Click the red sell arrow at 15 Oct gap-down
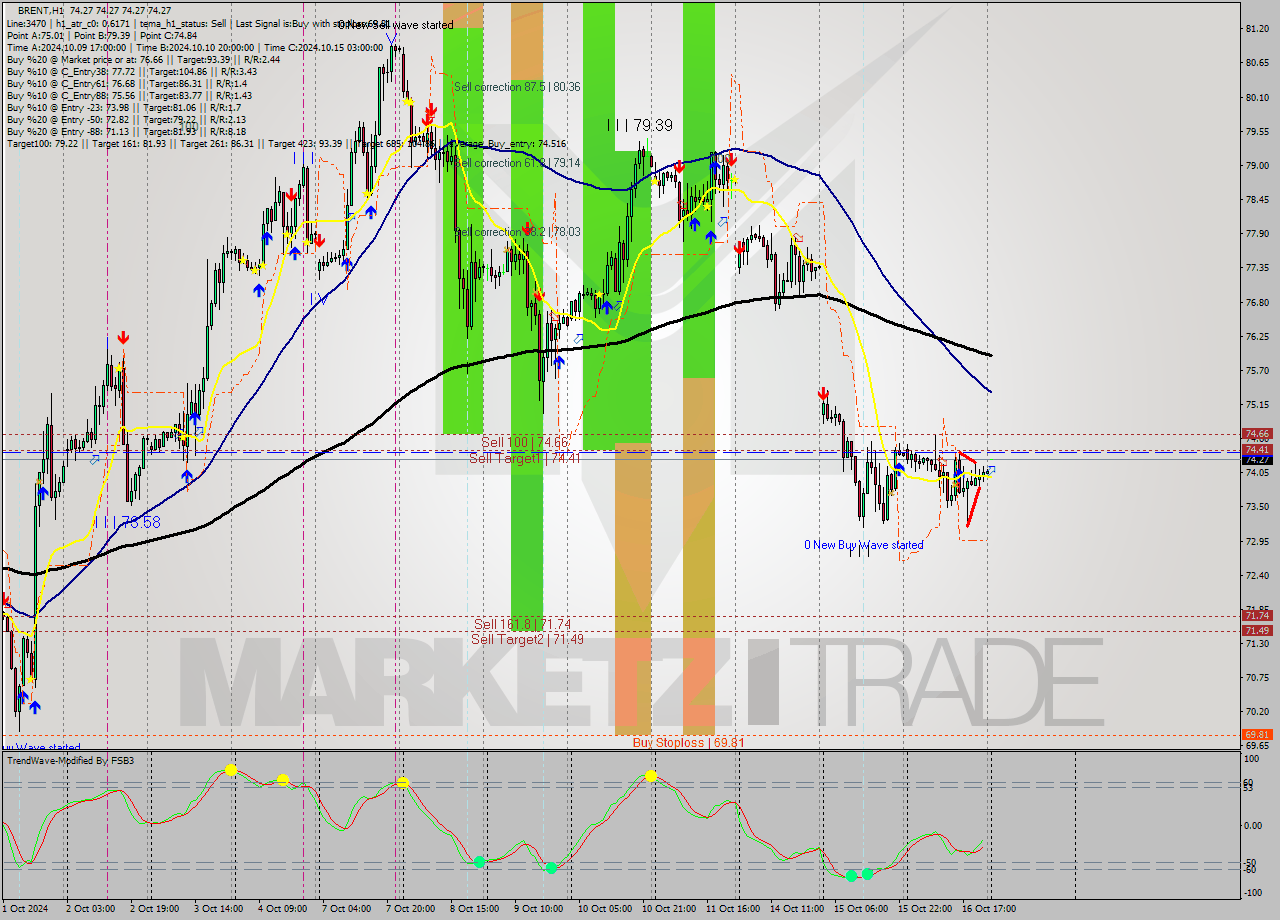1280x920 pixels. tap(823, 393)
